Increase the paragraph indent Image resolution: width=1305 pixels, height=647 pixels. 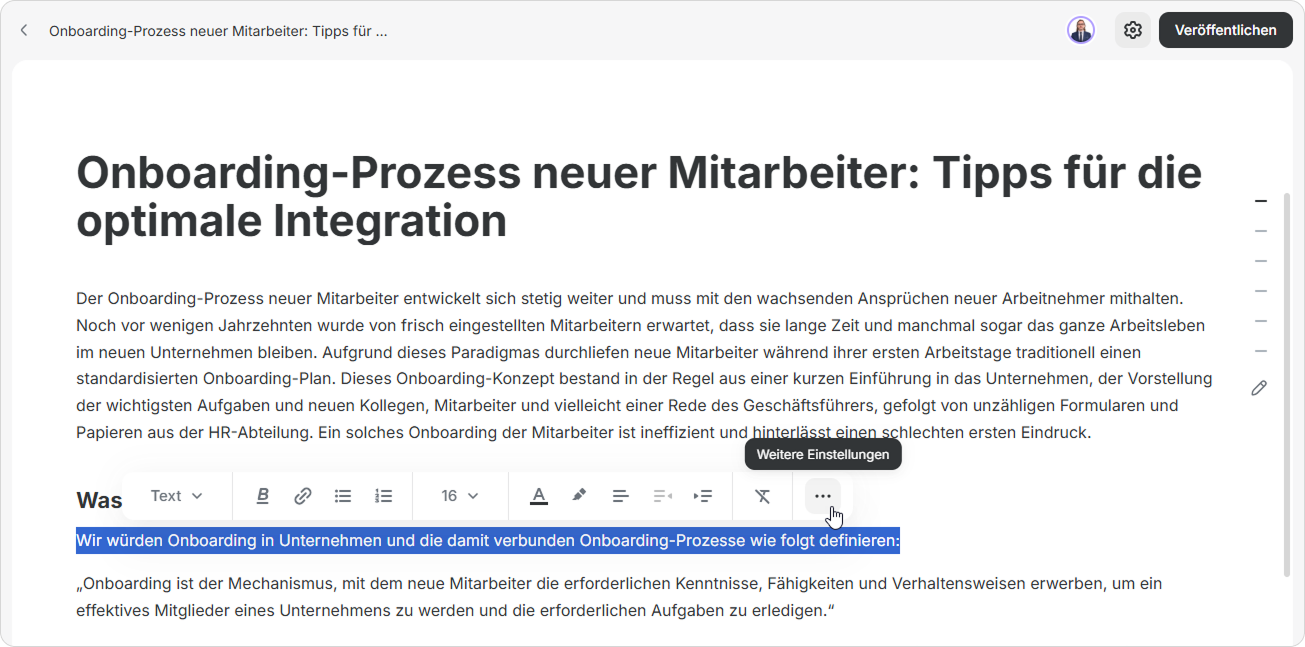tap(703, 496)
